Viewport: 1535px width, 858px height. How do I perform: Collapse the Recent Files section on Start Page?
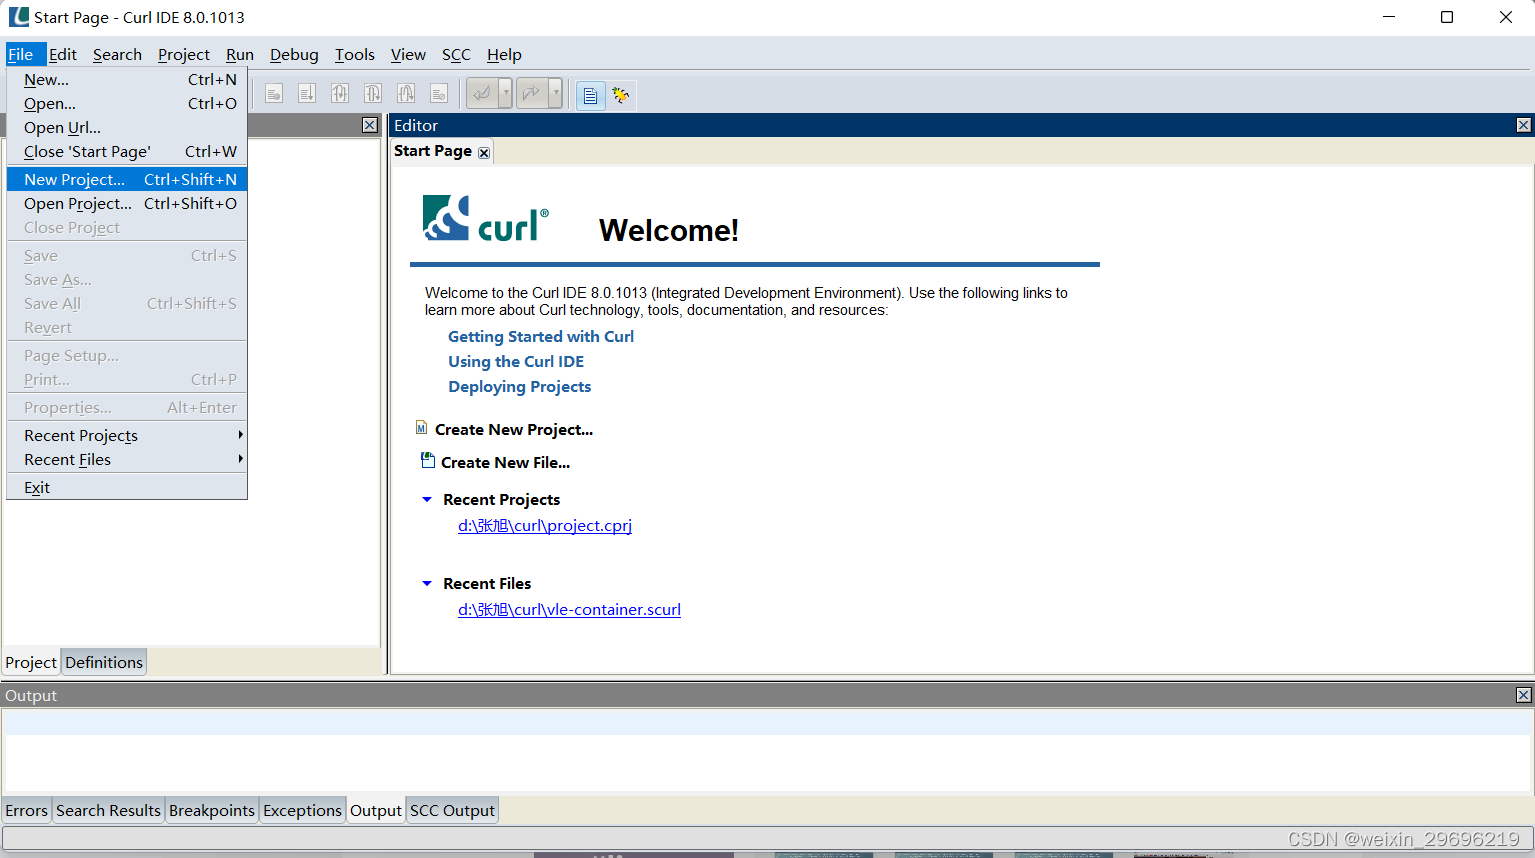(x=427, y=583)
